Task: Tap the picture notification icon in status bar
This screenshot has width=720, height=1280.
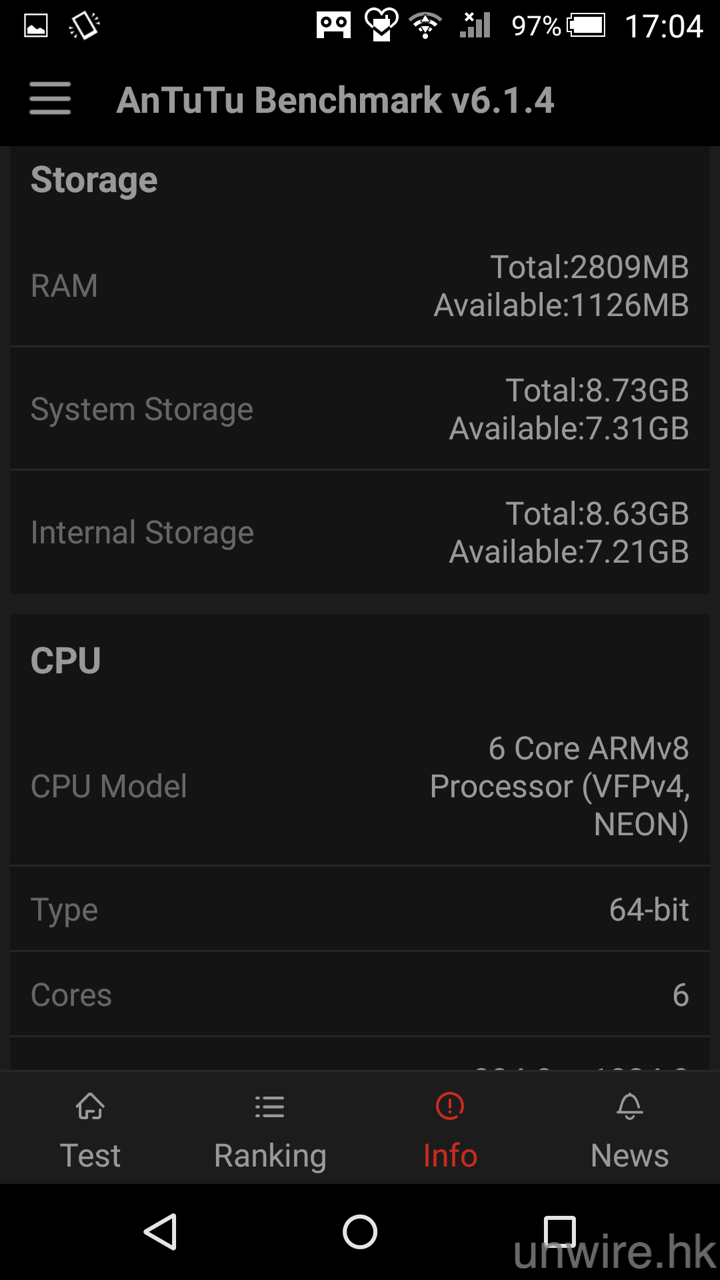Action: coord(36,26)
